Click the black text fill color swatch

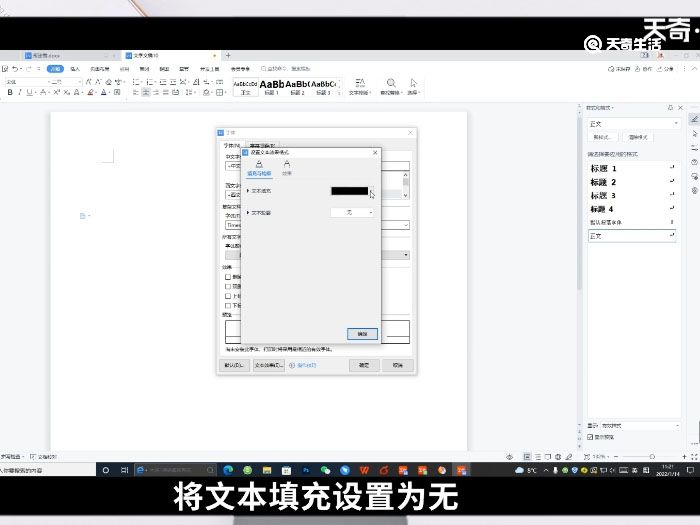[x=350, y=191]
